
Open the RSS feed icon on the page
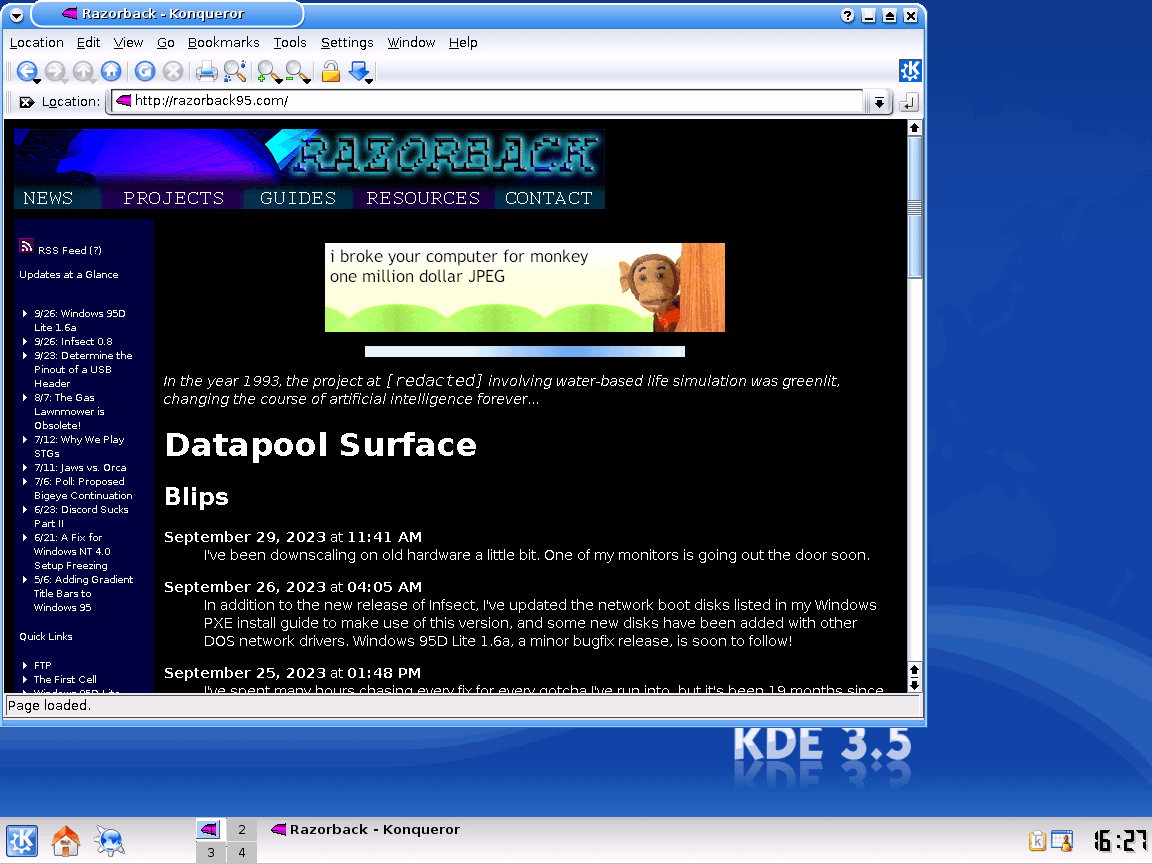26,246
